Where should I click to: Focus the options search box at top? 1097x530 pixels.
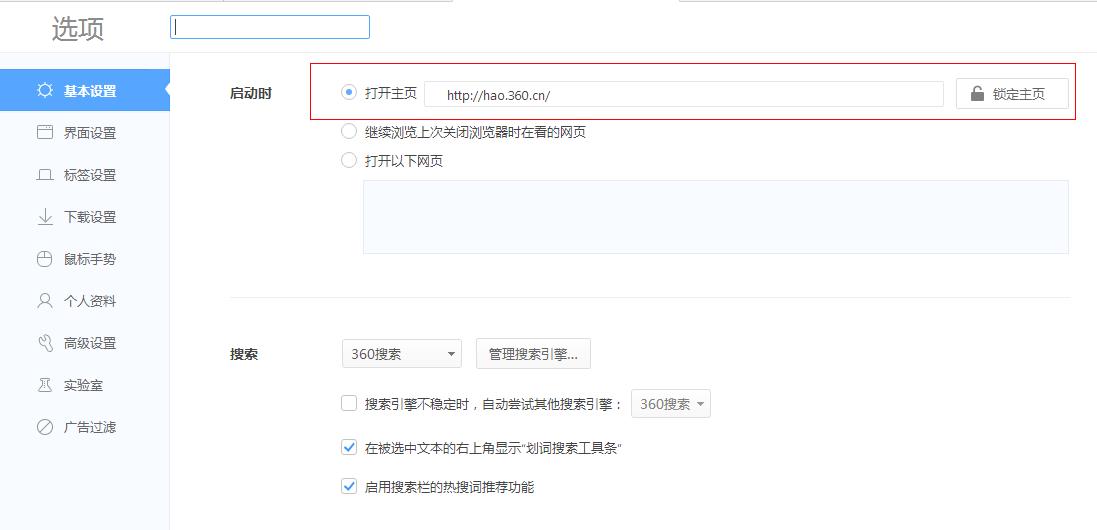(x=269, y=27)
